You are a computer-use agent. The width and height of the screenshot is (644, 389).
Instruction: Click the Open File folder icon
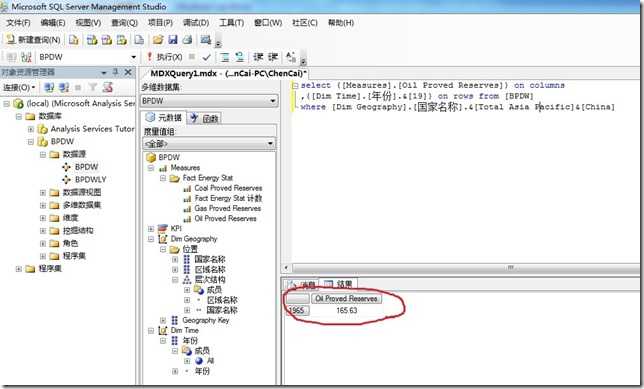point(158,40)
